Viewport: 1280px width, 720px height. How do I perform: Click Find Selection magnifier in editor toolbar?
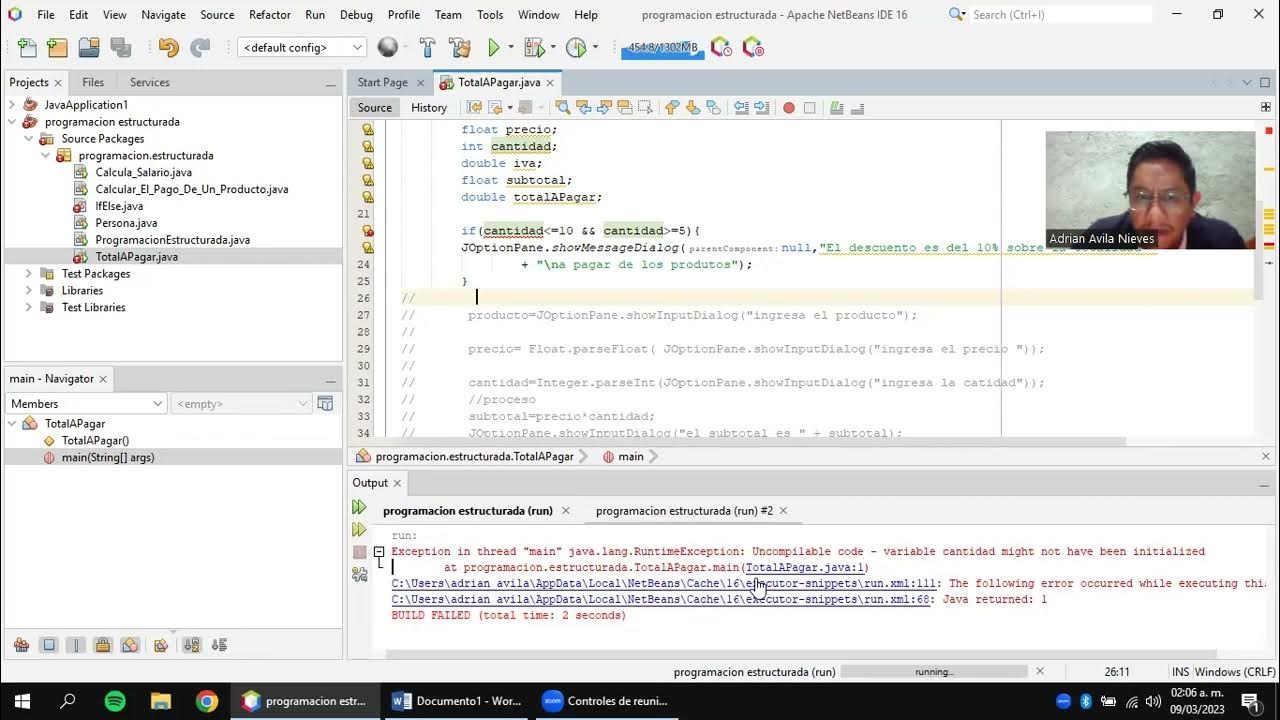coord(563,107)
